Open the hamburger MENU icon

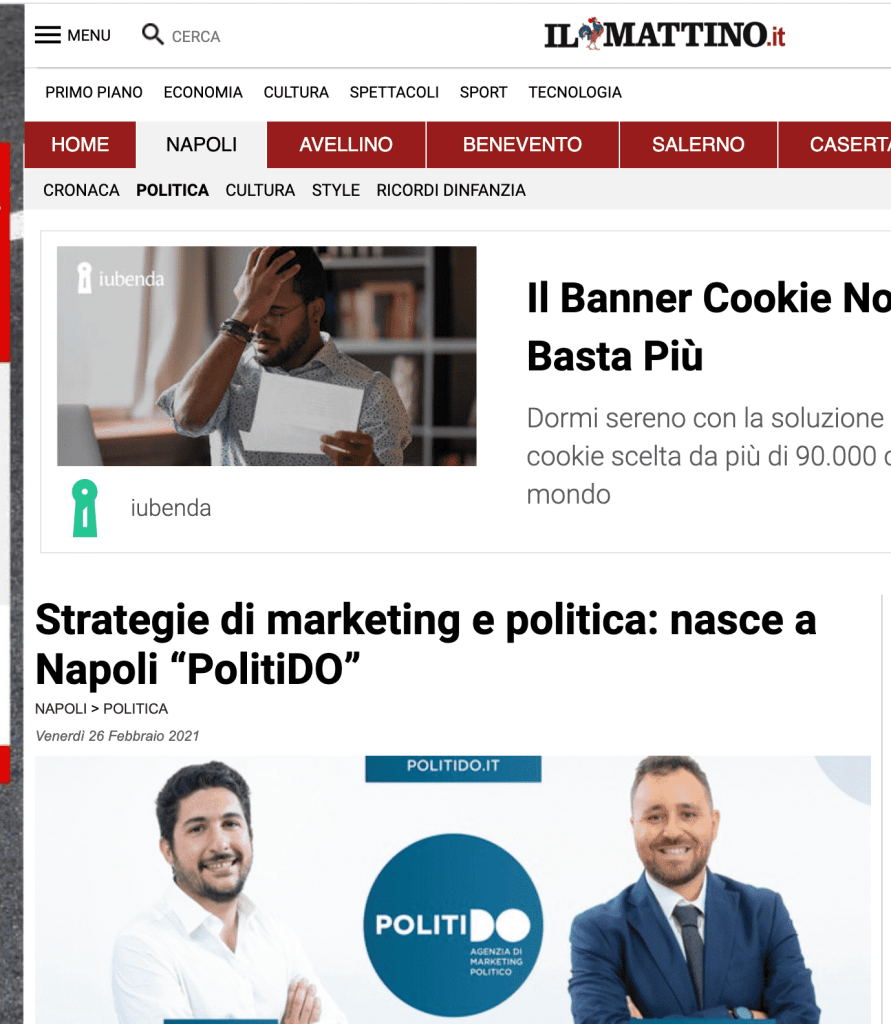48,35
